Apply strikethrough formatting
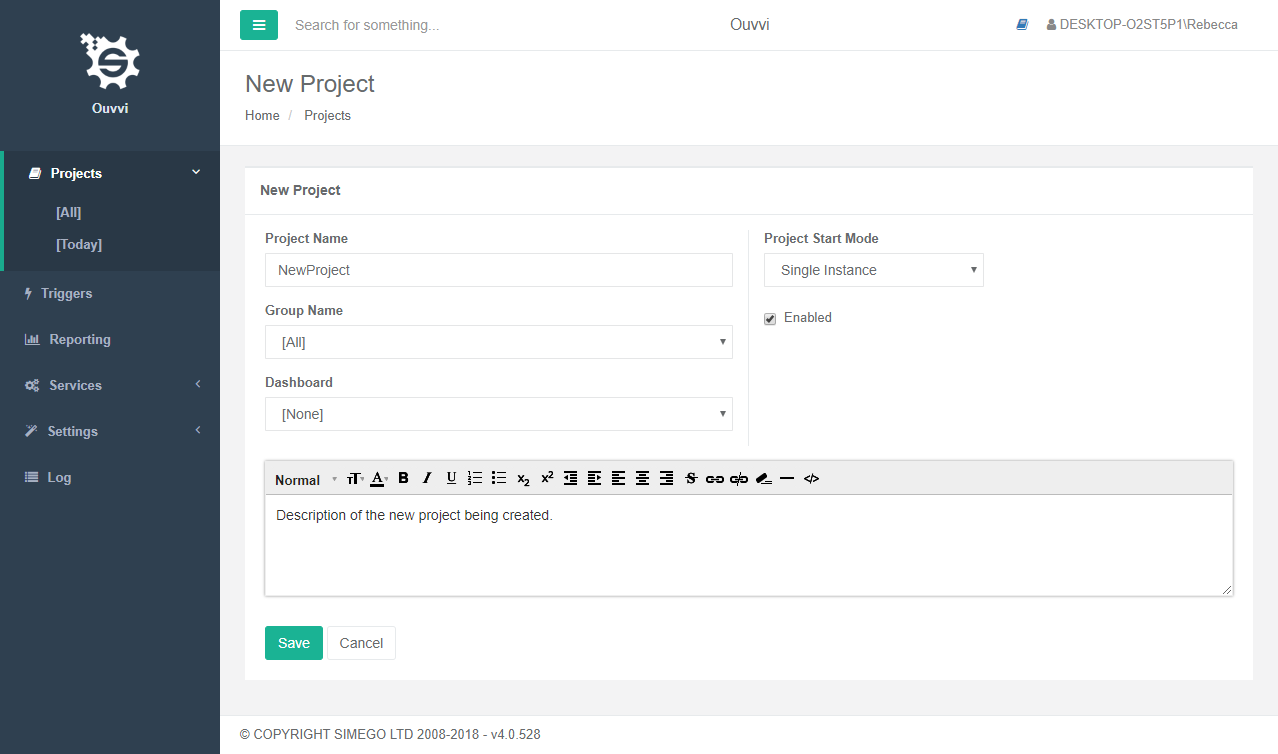1278x754 pixels. coord(691,478)
